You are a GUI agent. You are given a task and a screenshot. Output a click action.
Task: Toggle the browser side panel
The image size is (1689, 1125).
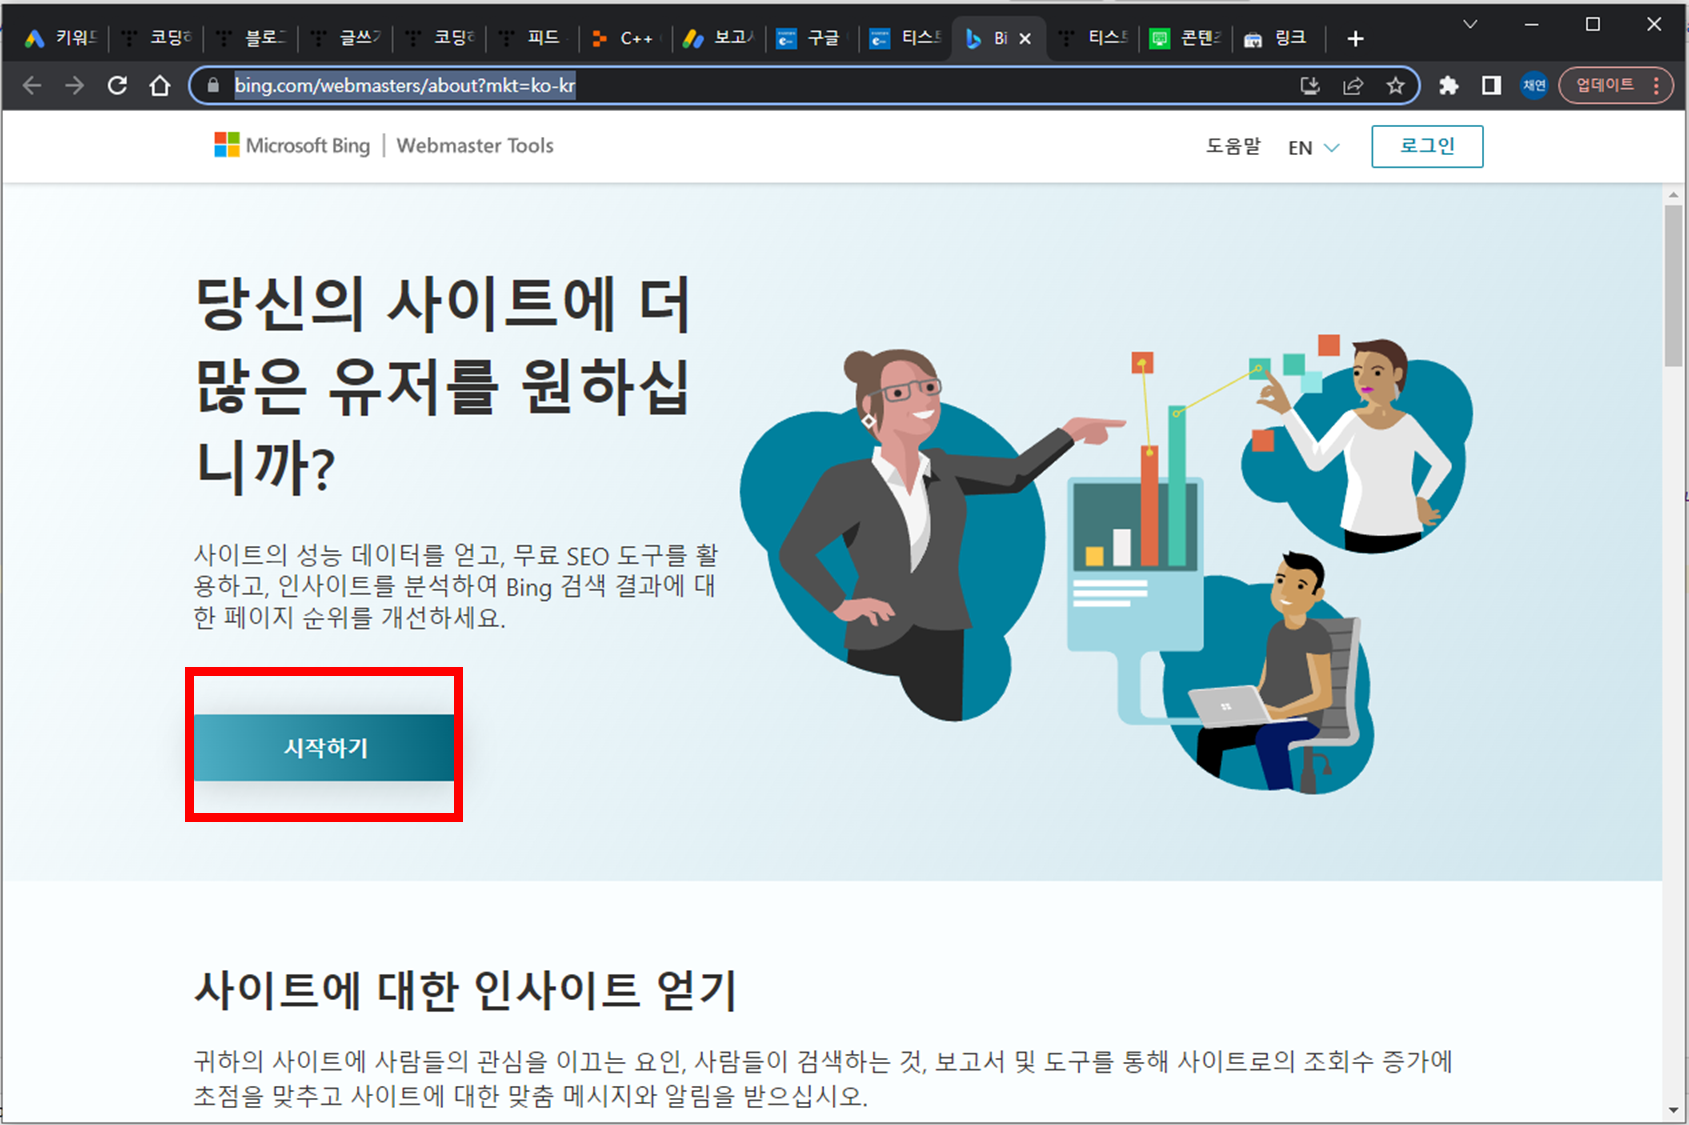point(1491,86)
